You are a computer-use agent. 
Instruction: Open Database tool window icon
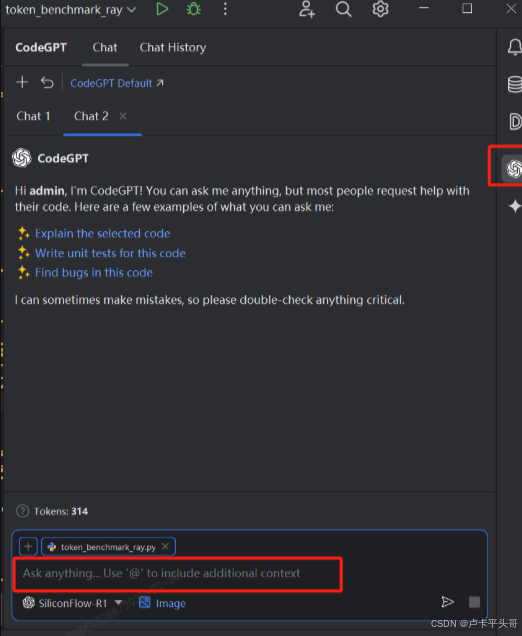tap(515, 84)
